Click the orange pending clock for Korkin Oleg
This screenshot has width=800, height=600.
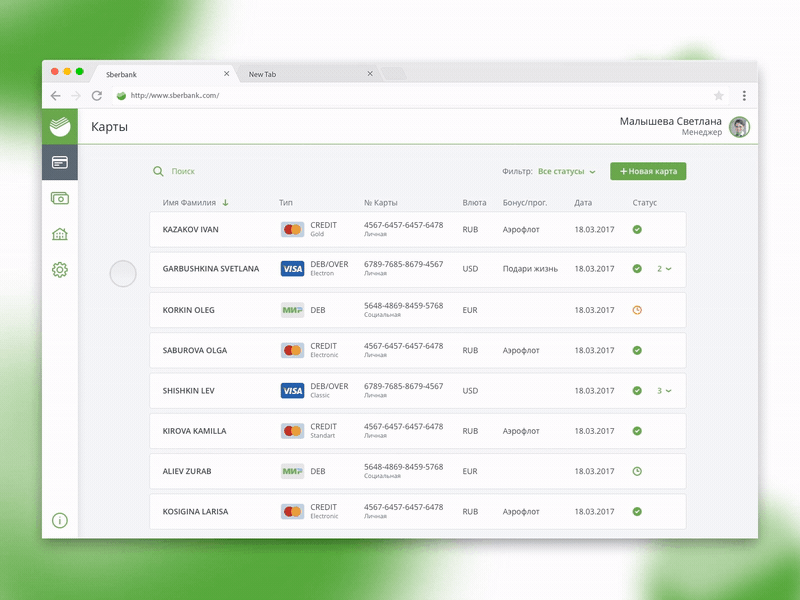tap(637, 310)
